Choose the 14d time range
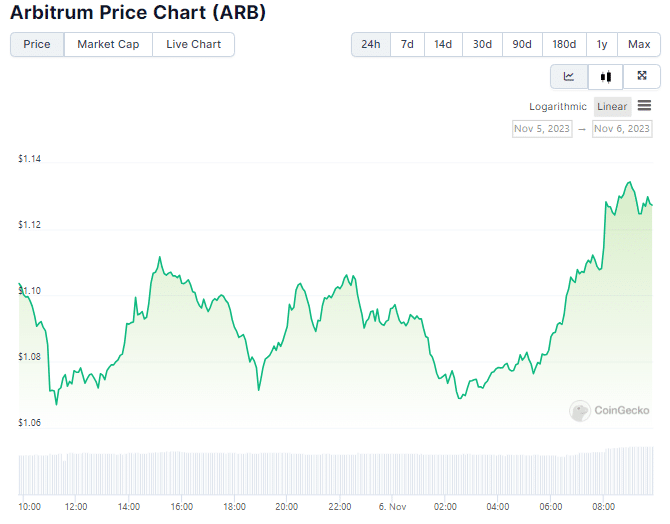The height and width of the screenshot is (524, 670). 443,44
